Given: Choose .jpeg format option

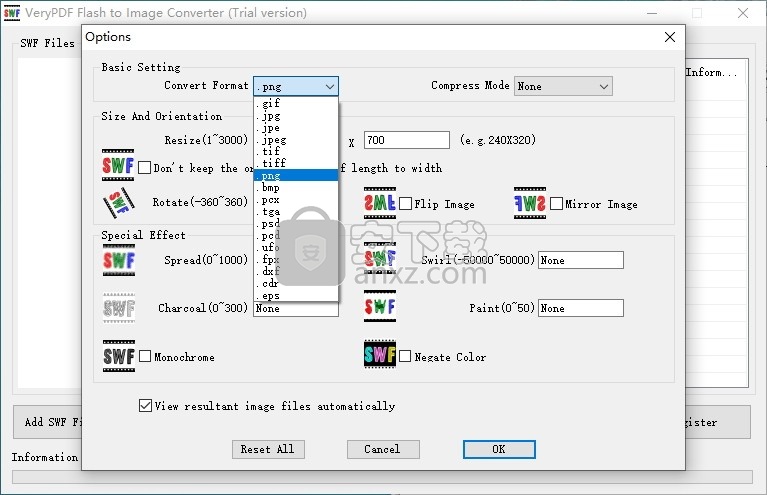Looking at the screenshot, I should click(x=296, y=139).
